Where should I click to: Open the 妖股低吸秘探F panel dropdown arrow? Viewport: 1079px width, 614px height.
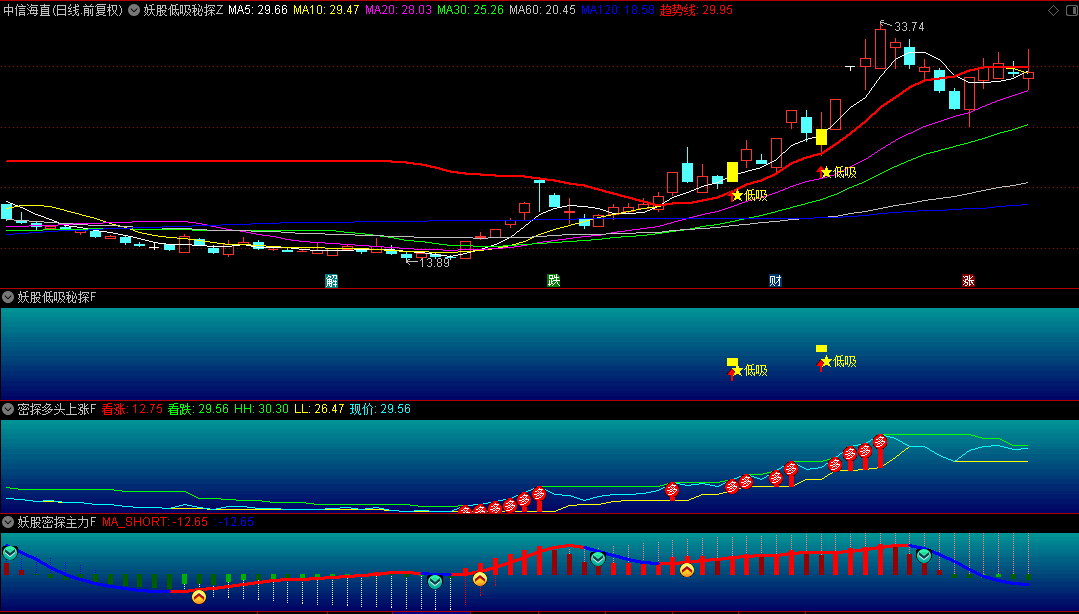(9, 297)
